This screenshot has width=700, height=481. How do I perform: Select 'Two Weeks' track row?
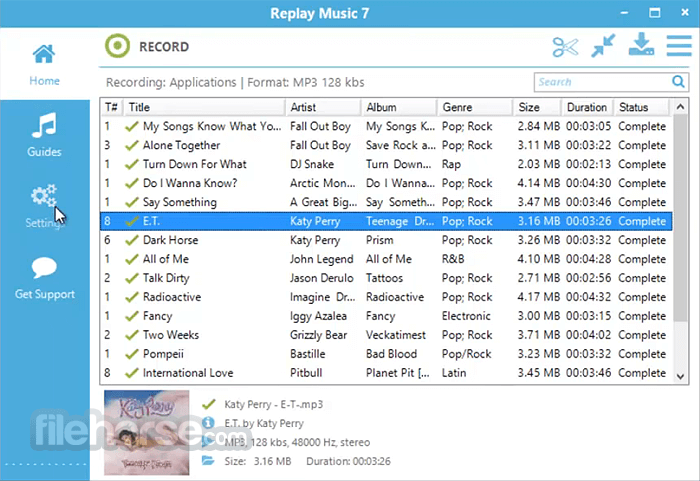[386, 335]
